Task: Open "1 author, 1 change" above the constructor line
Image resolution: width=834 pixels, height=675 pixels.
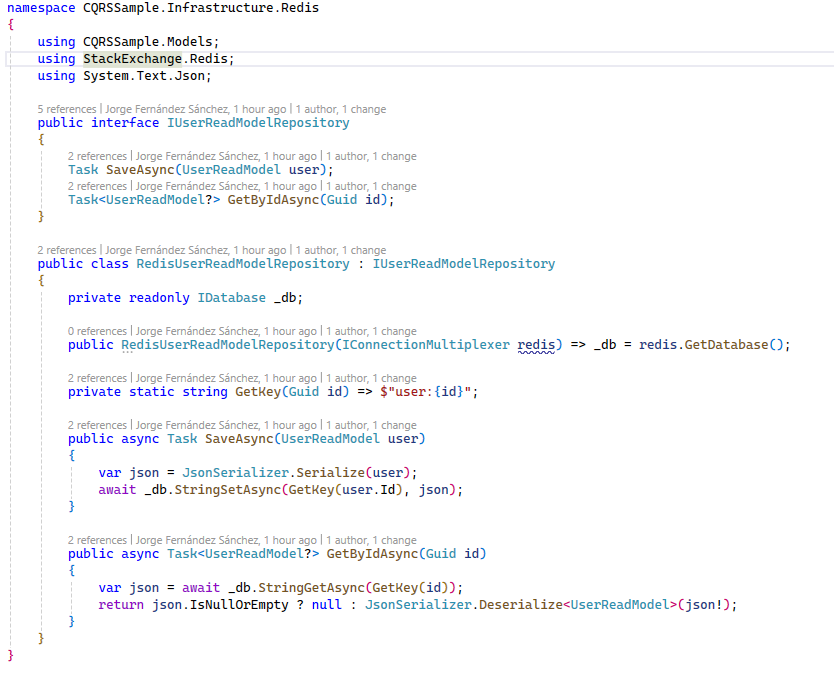Action: (x=371, y=331)
